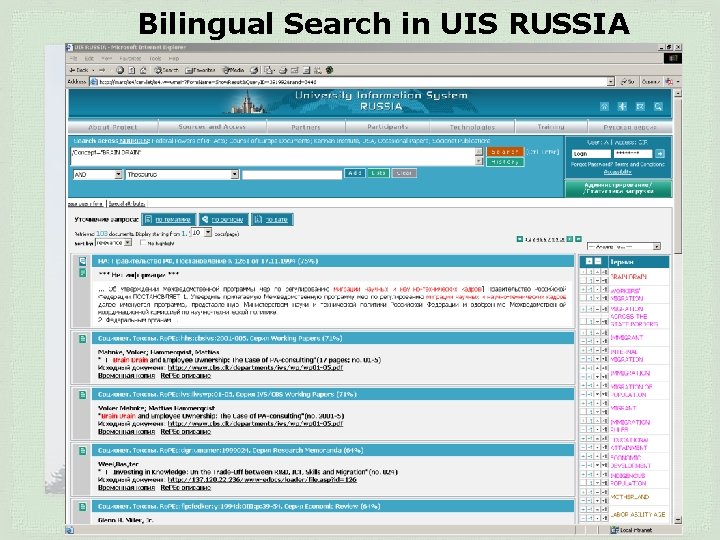
Task: Click the home icon in the site banner
Action: (604, 107)
